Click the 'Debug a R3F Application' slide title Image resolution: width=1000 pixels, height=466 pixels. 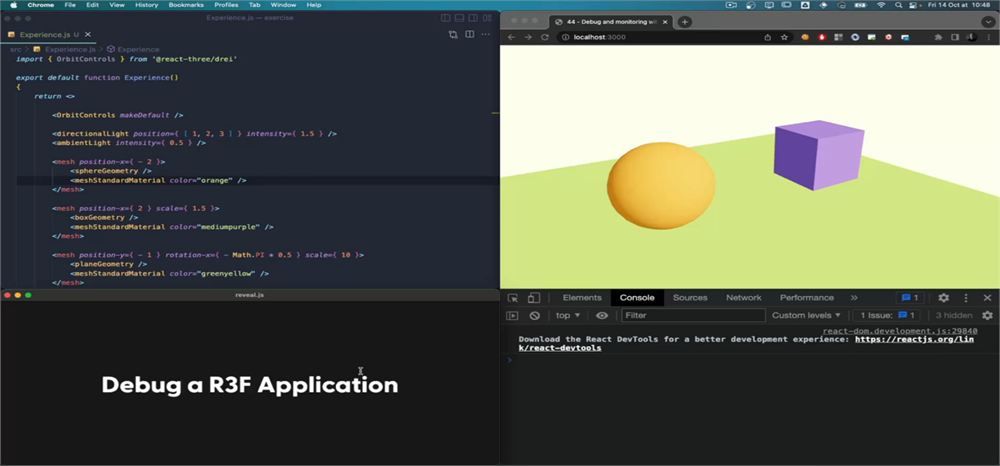point(250,385)
